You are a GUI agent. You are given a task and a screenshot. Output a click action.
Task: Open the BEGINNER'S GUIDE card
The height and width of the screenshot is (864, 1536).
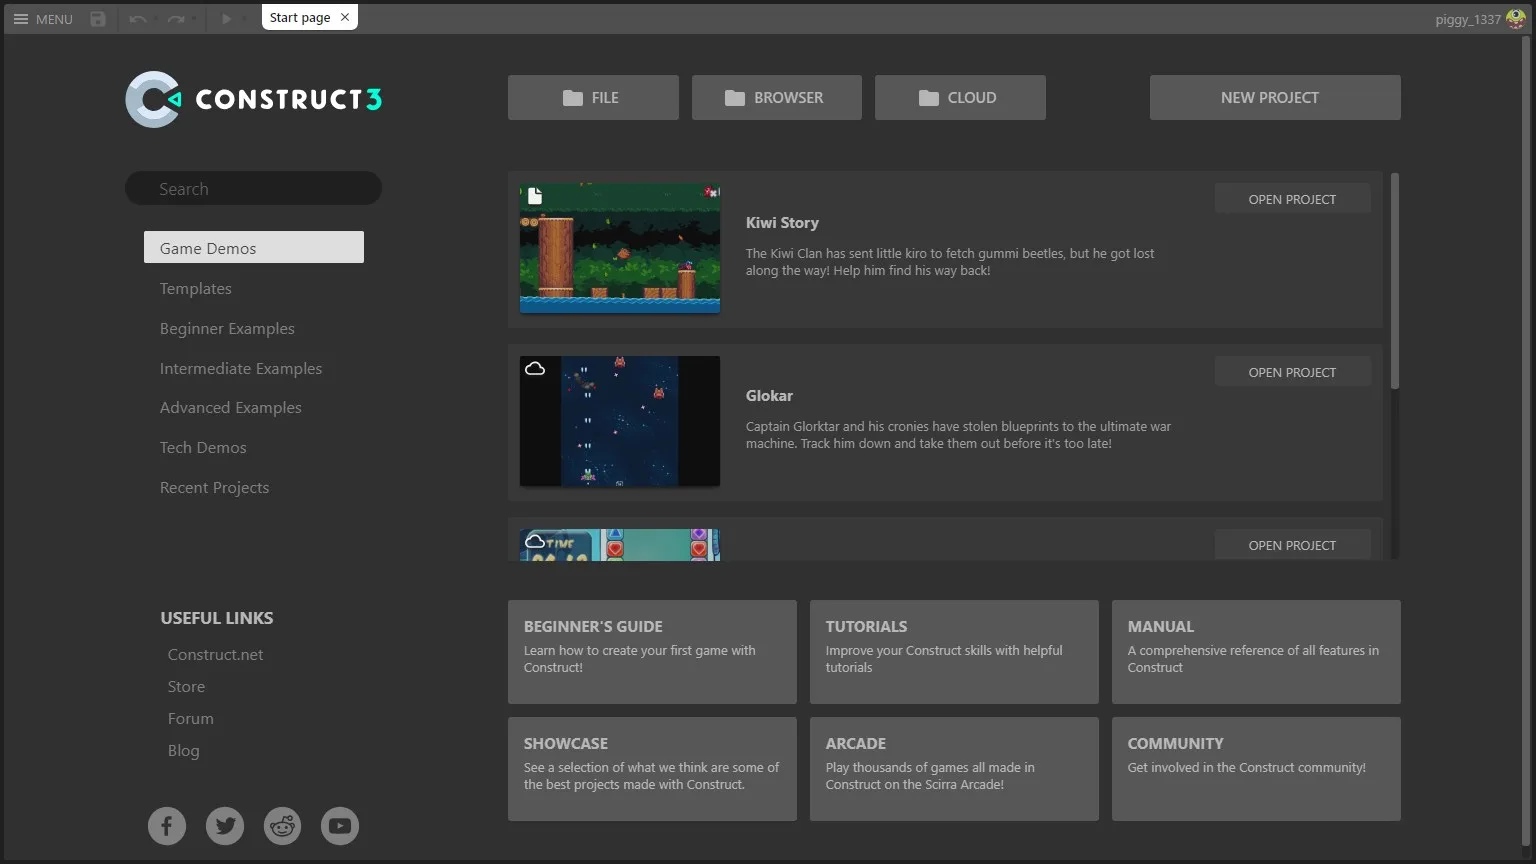point(652,652)
